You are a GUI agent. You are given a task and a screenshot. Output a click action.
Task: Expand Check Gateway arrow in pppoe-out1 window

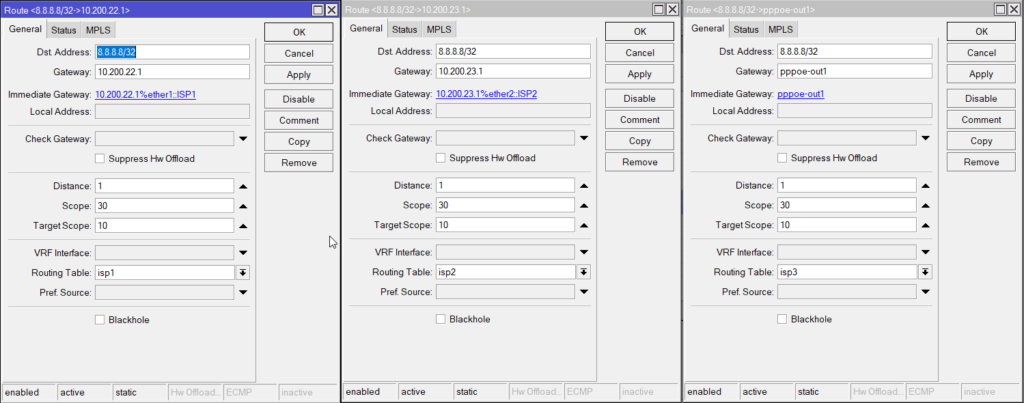coord(925,138)
